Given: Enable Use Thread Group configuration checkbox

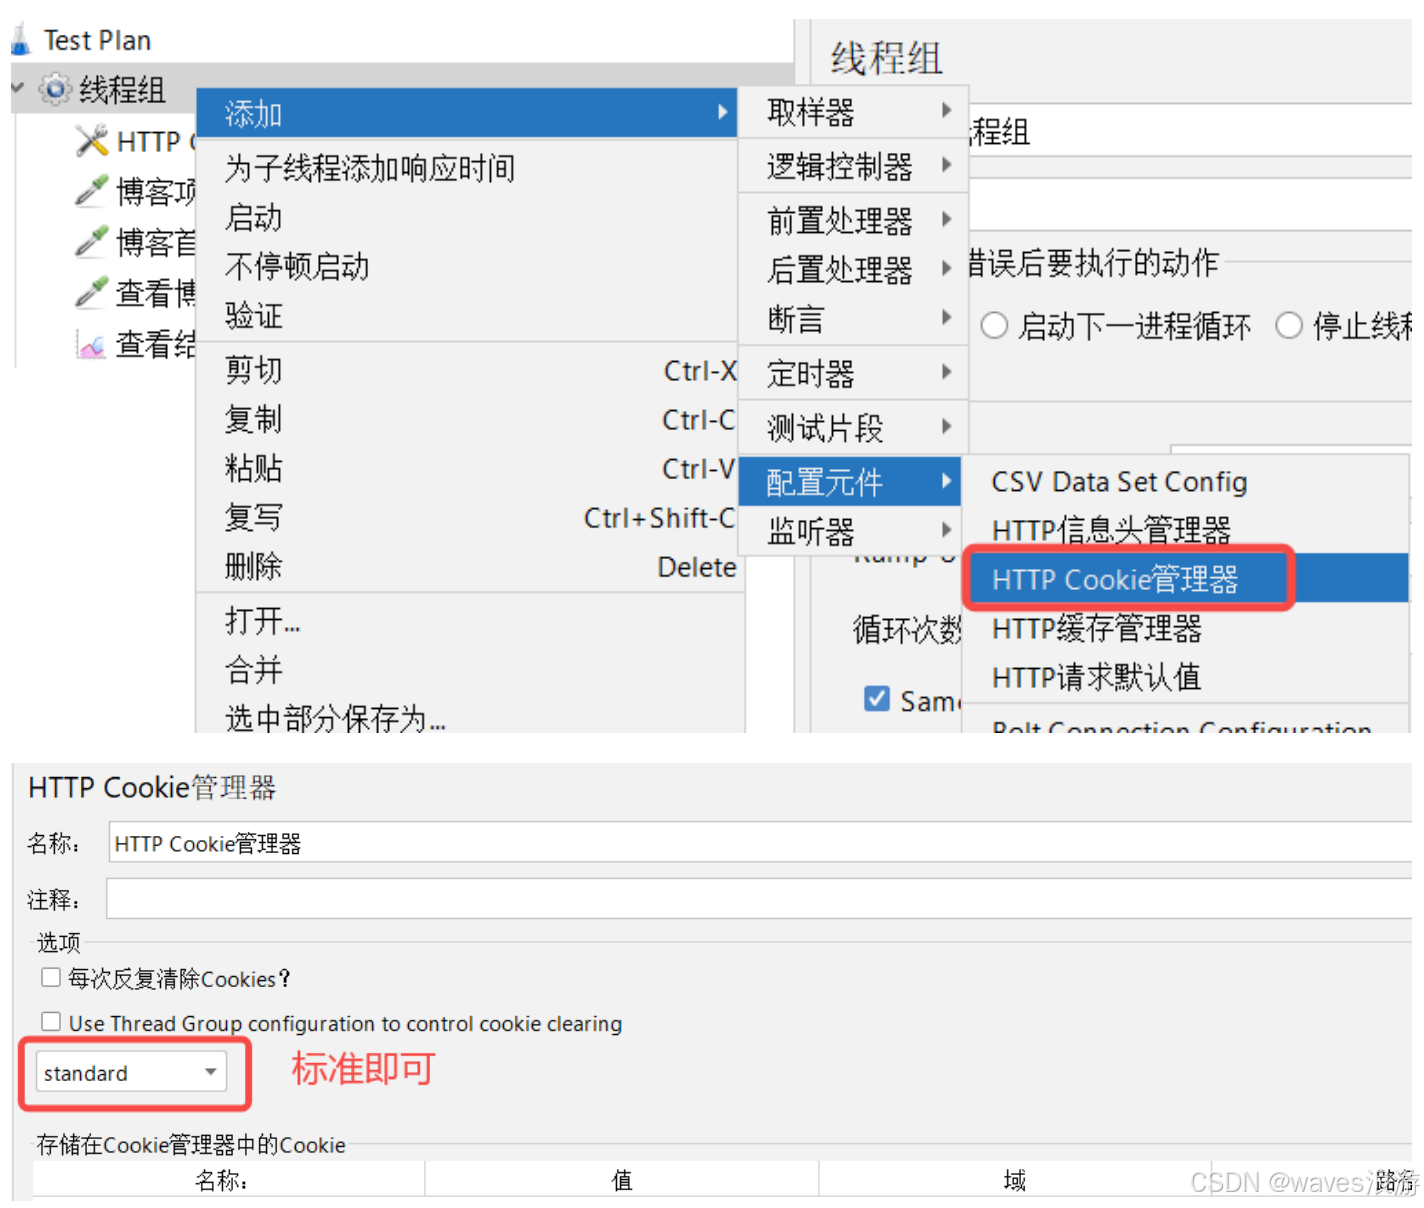Looking at the screenshot, I should tap(51, 1021).
